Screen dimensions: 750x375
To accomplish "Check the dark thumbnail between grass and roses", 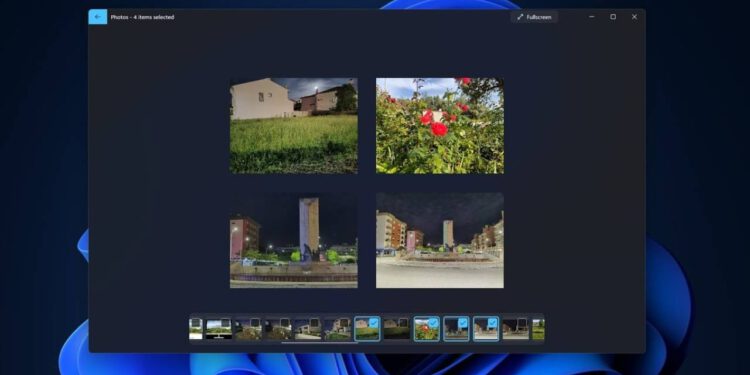I will click(403, 323).
